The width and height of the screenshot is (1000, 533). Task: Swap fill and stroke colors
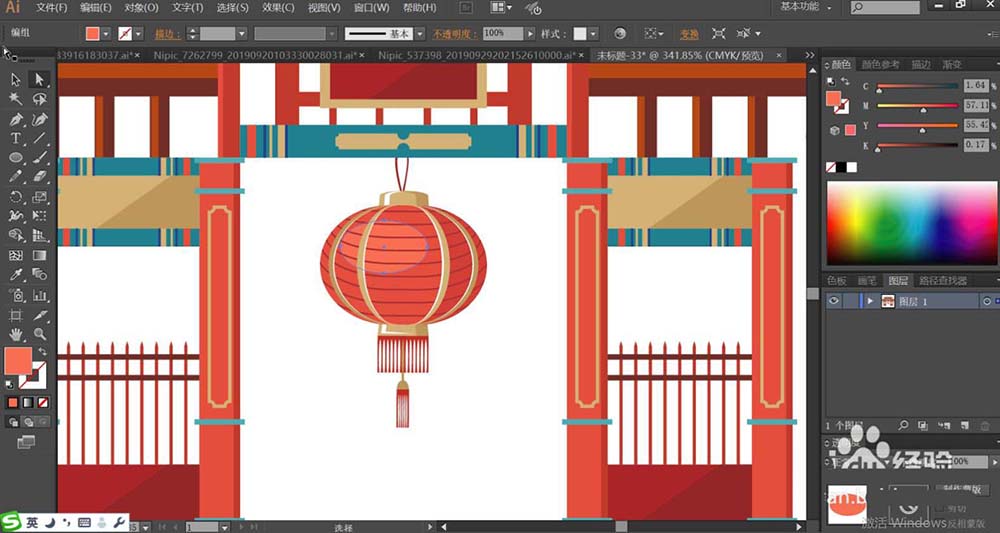(43, 351)
